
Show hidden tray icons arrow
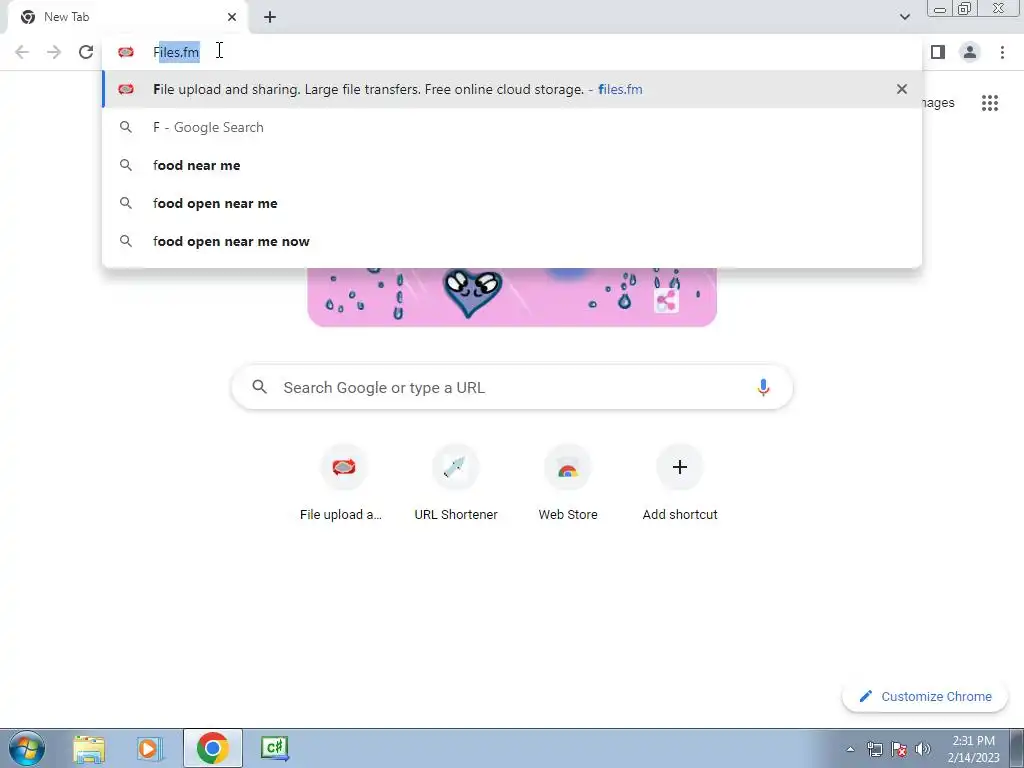click(x=850, y=749)
